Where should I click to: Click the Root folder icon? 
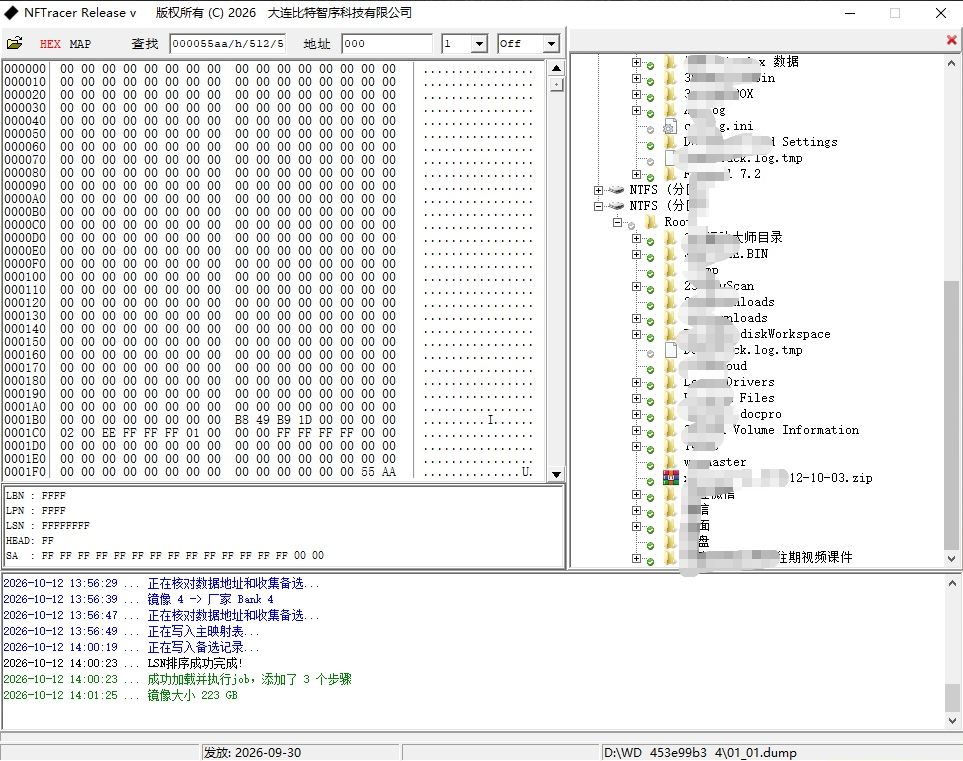pyautogui.click(x=650, y=222)
